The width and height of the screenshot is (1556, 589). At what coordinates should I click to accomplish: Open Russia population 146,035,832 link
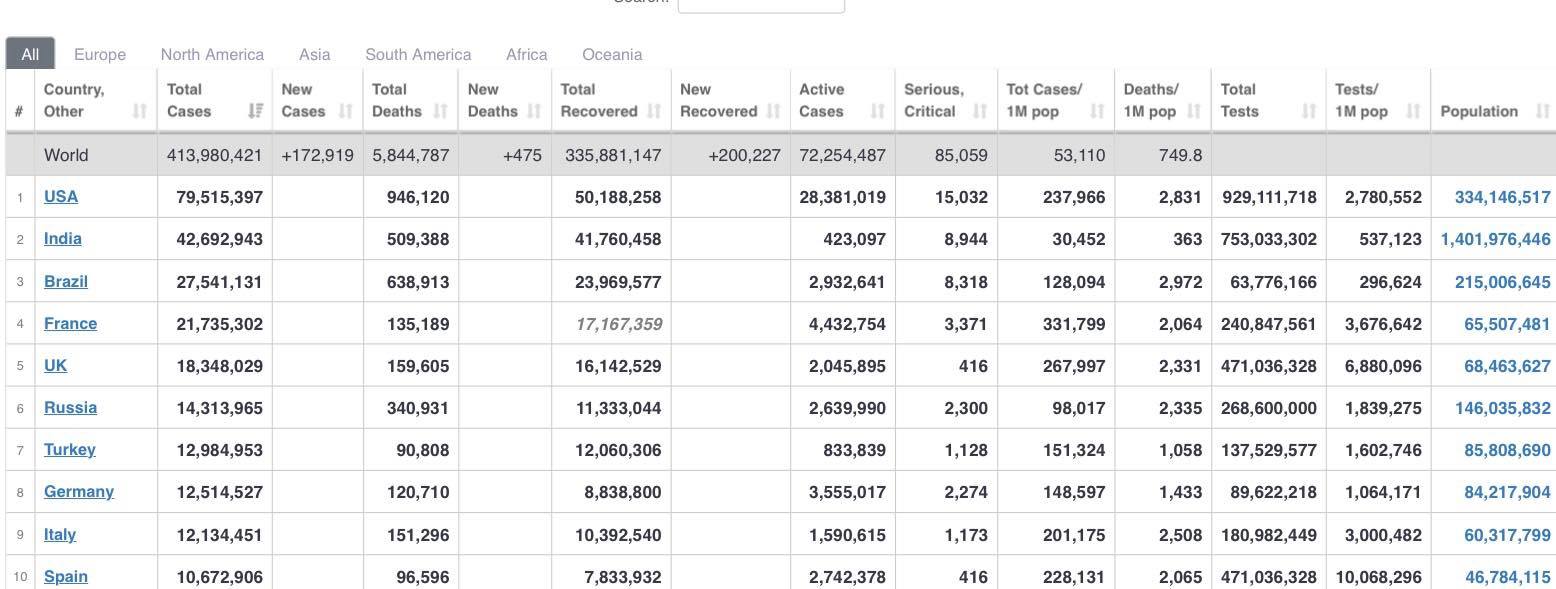pyautogui.click(x=1502, y=408)
